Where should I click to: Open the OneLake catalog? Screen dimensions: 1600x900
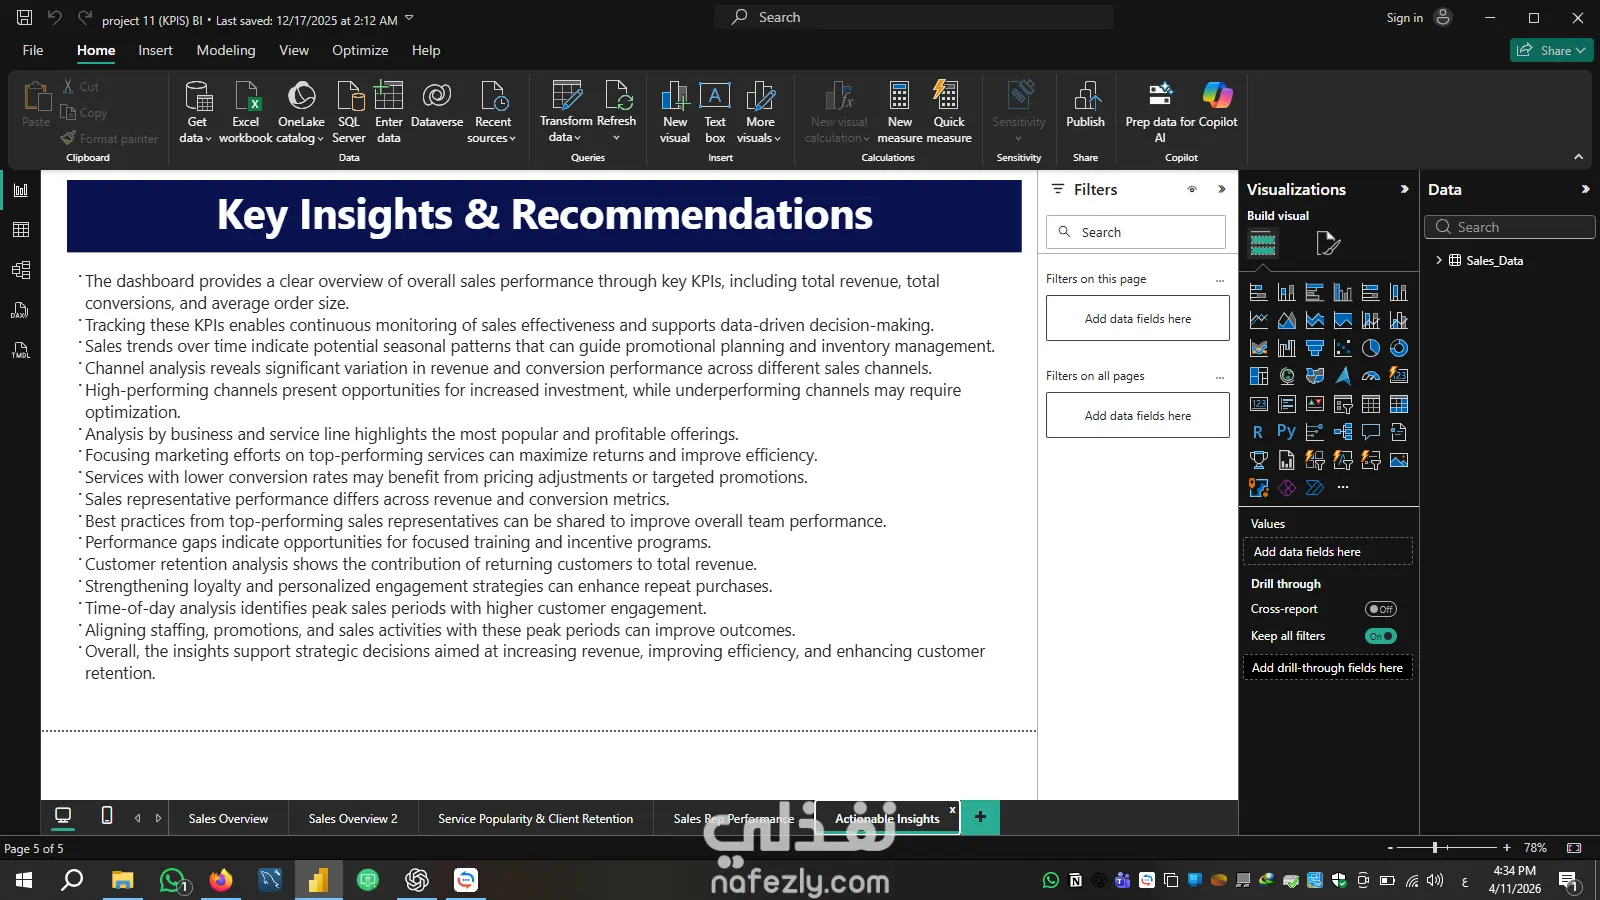point(301,112)
